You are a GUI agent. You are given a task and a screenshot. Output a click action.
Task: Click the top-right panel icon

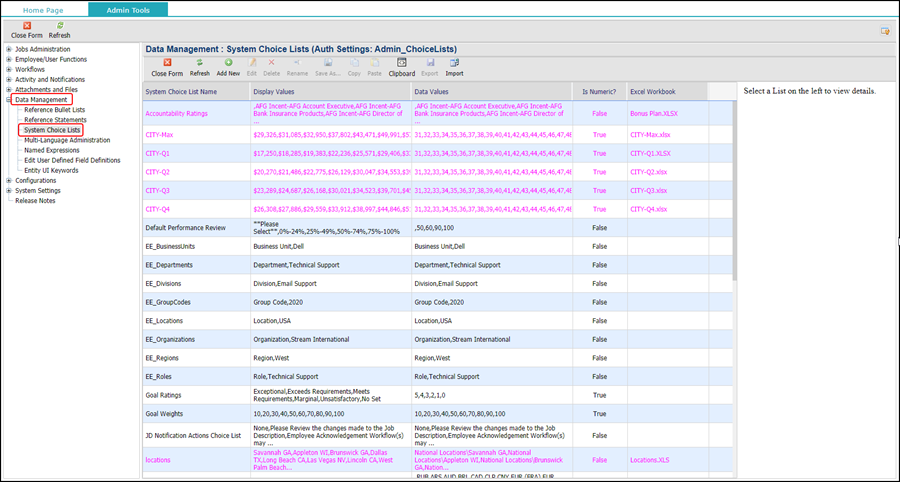[x=884, y=31]
